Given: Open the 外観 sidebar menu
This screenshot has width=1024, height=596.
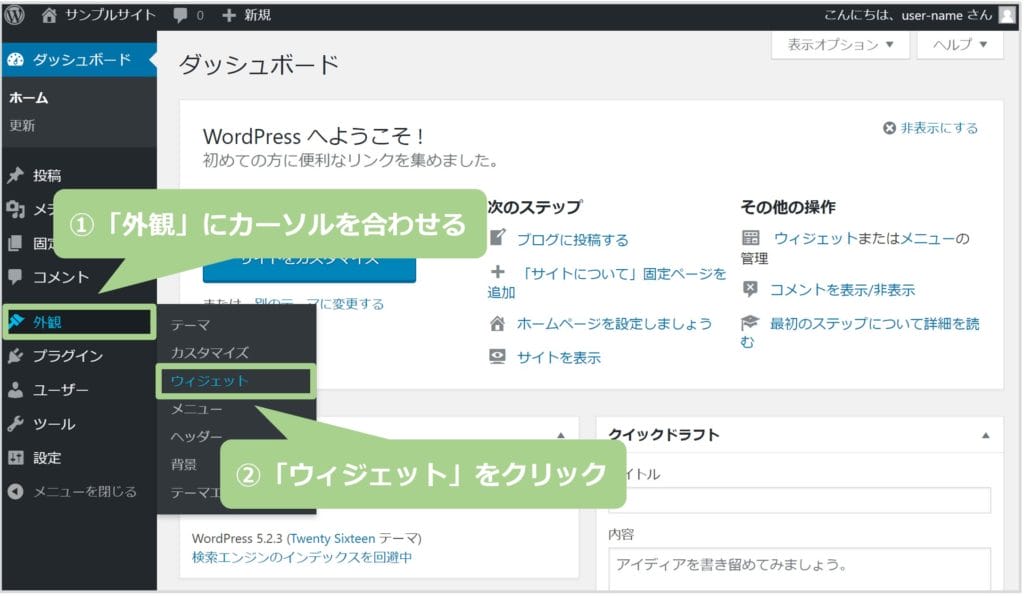Looking at the screenshot, I should click(x=79, y=321).
